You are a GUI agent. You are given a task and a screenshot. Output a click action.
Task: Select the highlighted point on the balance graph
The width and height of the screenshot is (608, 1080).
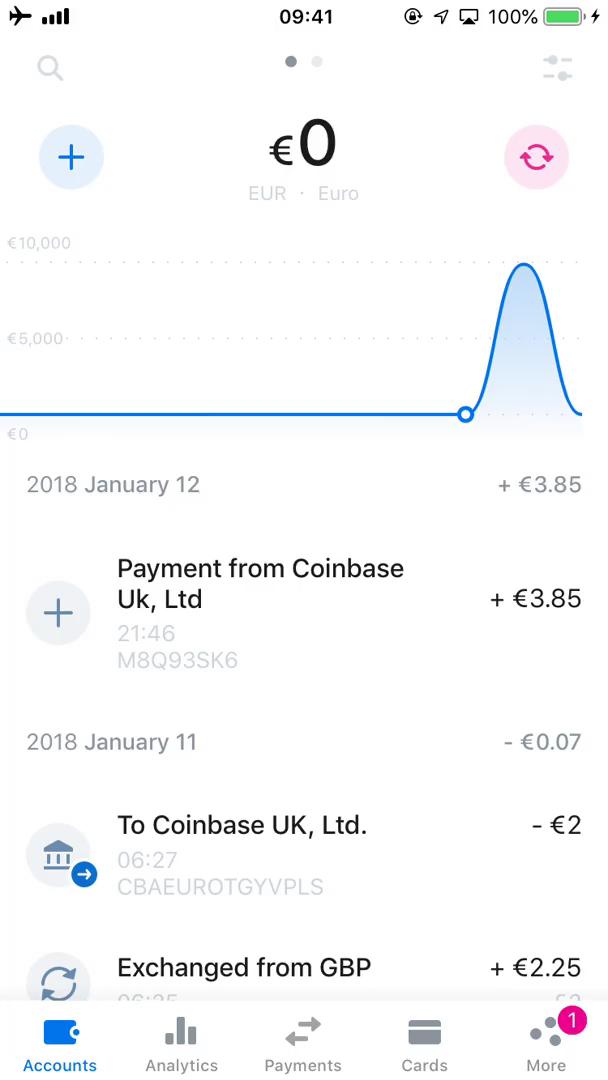[x=465, y=414]
